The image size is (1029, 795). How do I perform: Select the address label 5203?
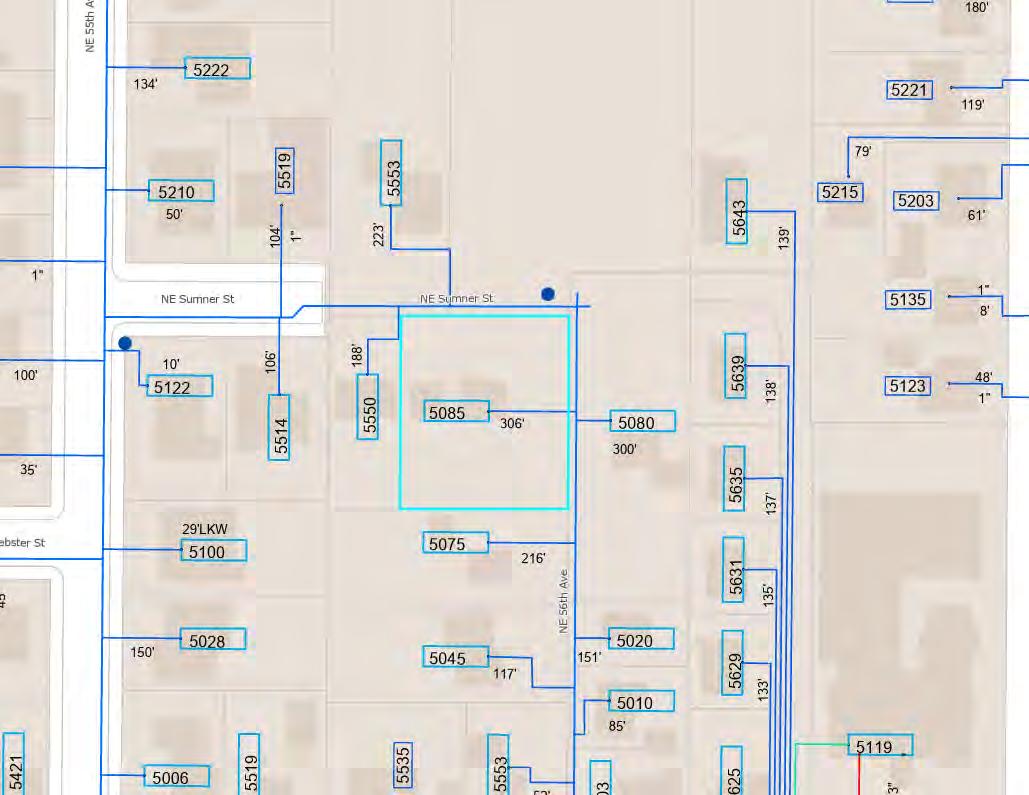click(916, 200)
